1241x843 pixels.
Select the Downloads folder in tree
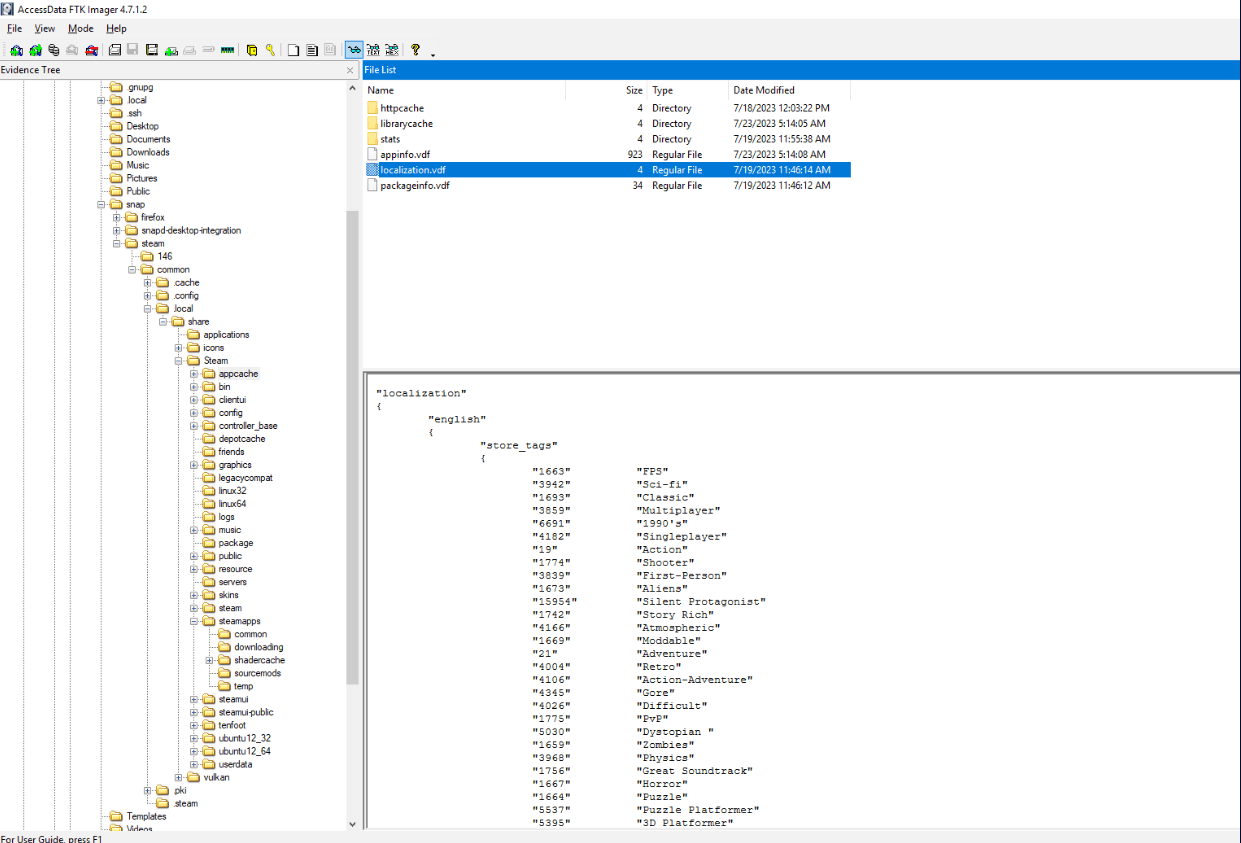pyautogui.click(x=147, y=152)
